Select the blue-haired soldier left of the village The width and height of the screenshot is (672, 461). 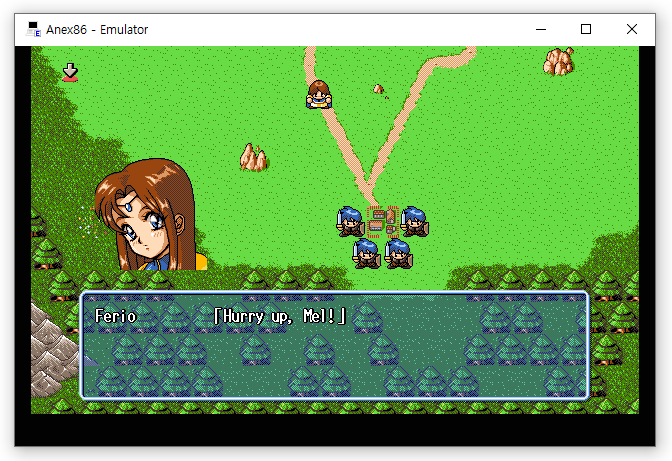pos(351,222)
